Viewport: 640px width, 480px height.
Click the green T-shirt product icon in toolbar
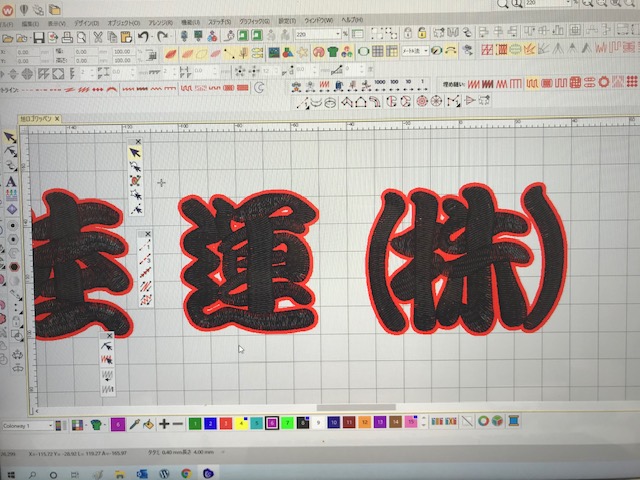pyautogui.click(x=333, y=51)
